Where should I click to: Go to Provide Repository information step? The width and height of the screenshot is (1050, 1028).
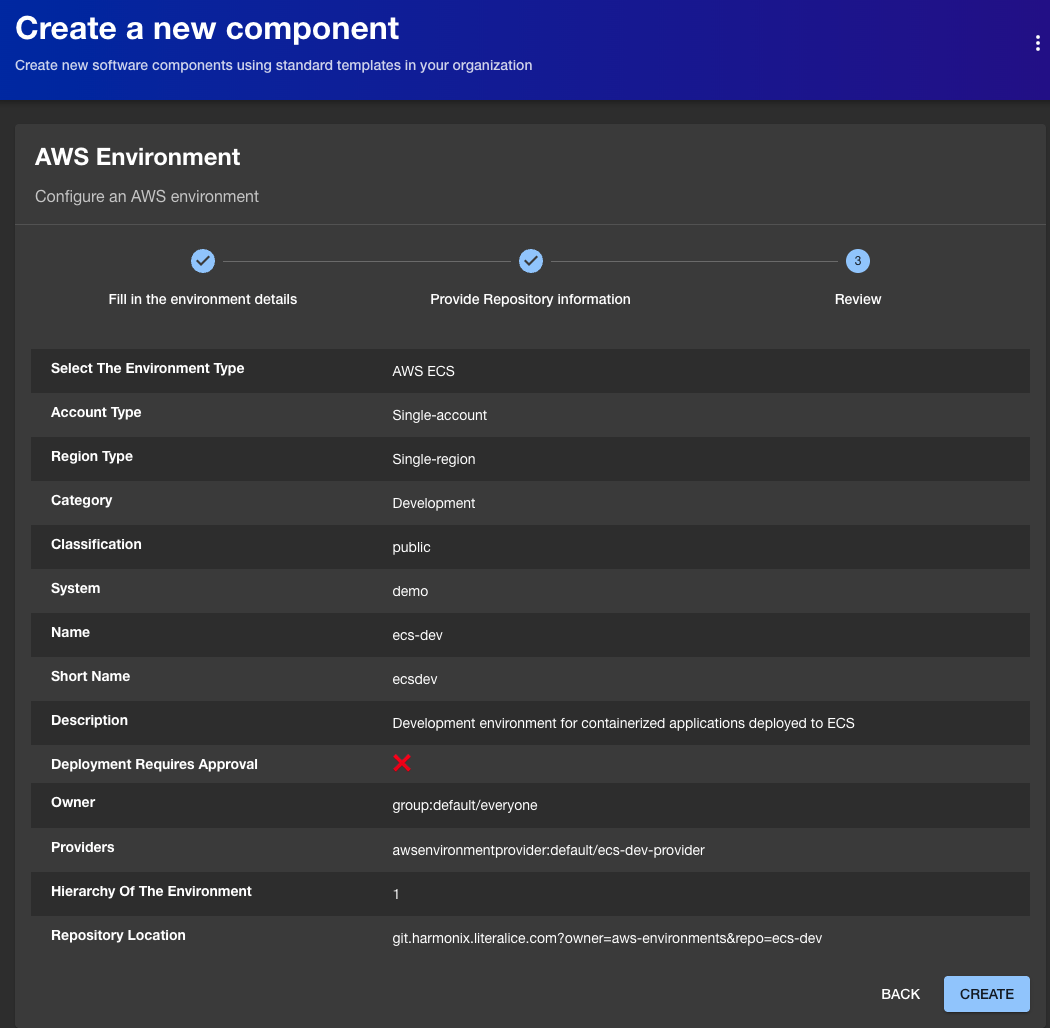pos(530,299)
